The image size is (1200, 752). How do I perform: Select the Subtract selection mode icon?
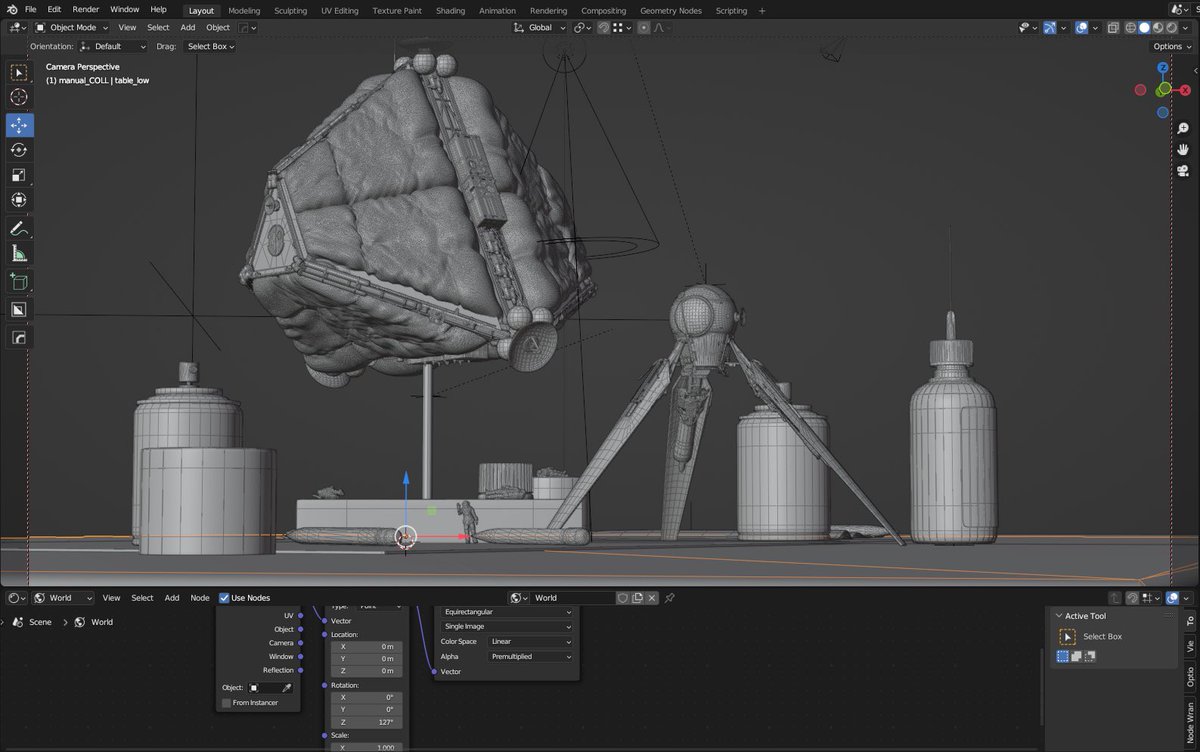1089,656
